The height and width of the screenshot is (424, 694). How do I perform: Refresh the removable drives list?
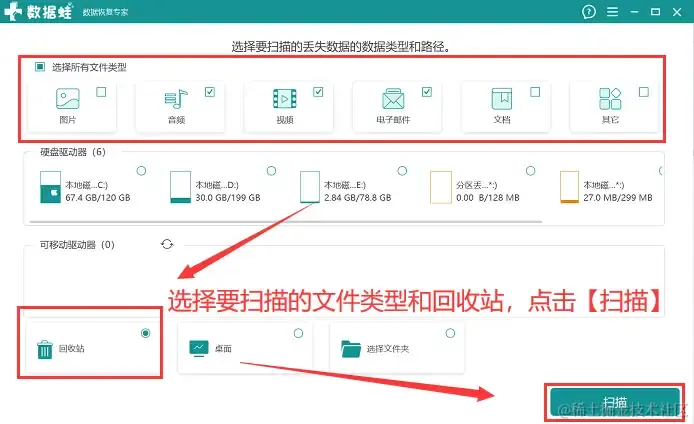167,244
